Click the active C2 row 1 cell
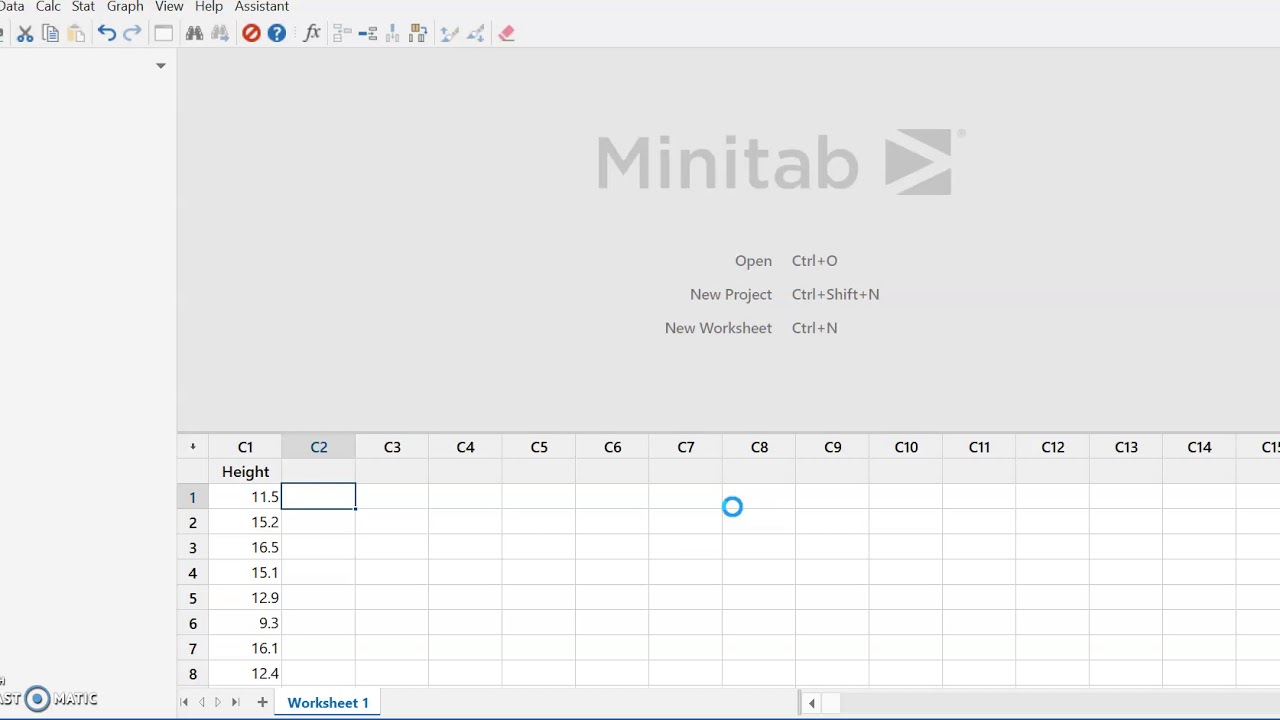 pyautogui.click(x=319, y=497)
